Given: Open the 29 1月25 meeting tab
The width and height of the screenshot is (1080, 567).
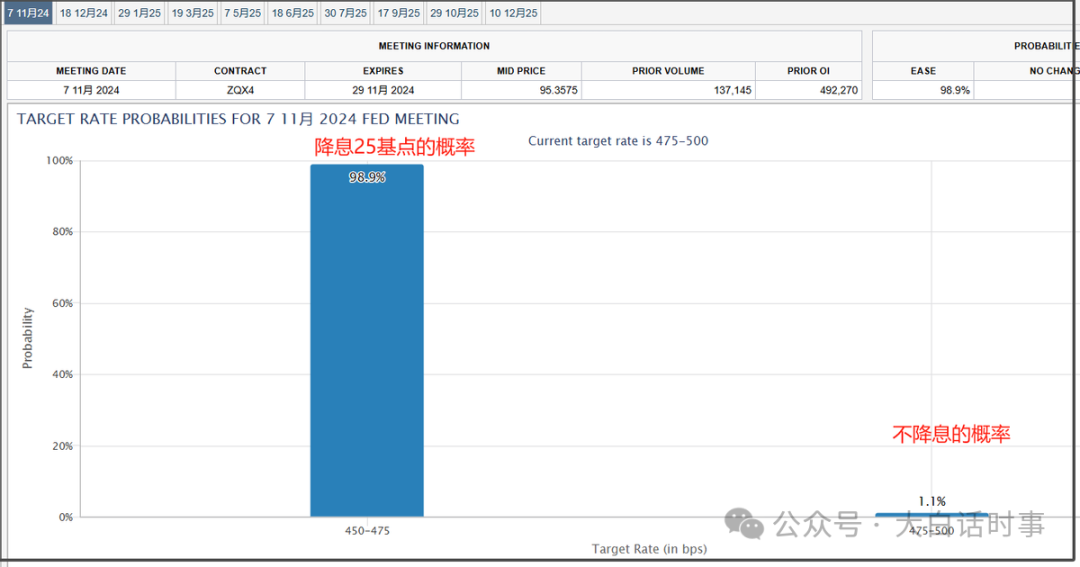Looking at the screenshot, I should [x=139, y=13].
